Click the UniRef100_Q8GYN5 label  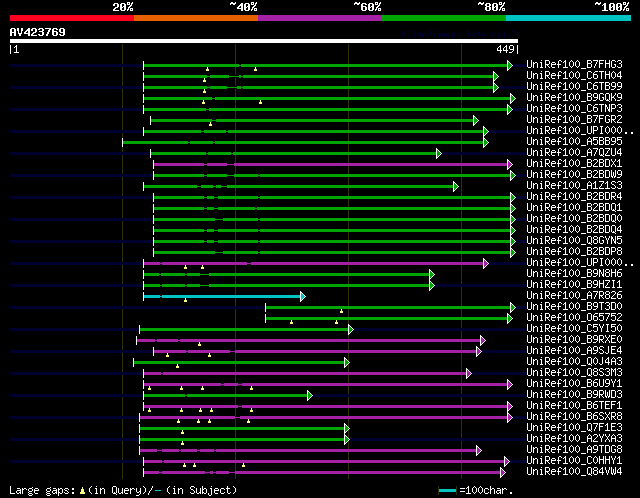[574, 241]
